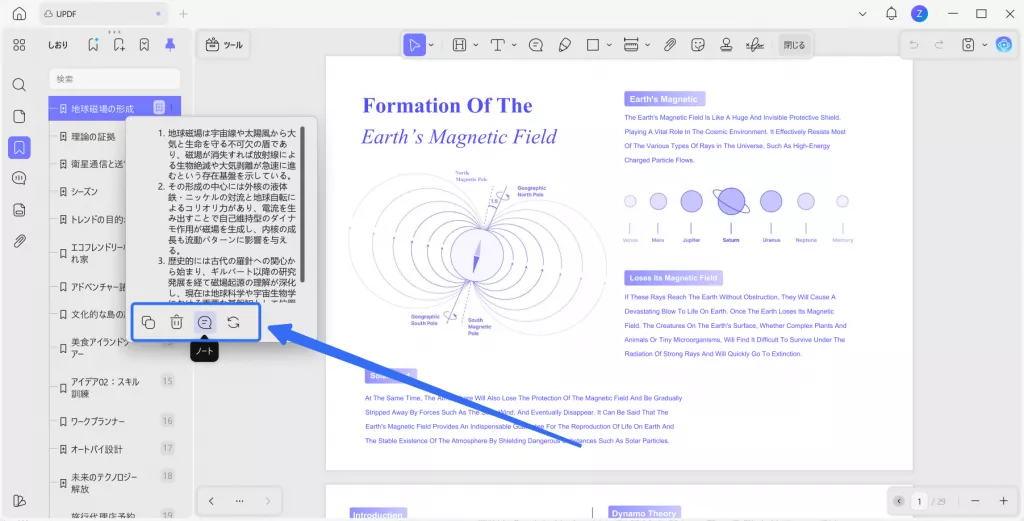Open the thumbnails grid icon in sidebar
1024x521 pixels.
(x=20, y=45)
